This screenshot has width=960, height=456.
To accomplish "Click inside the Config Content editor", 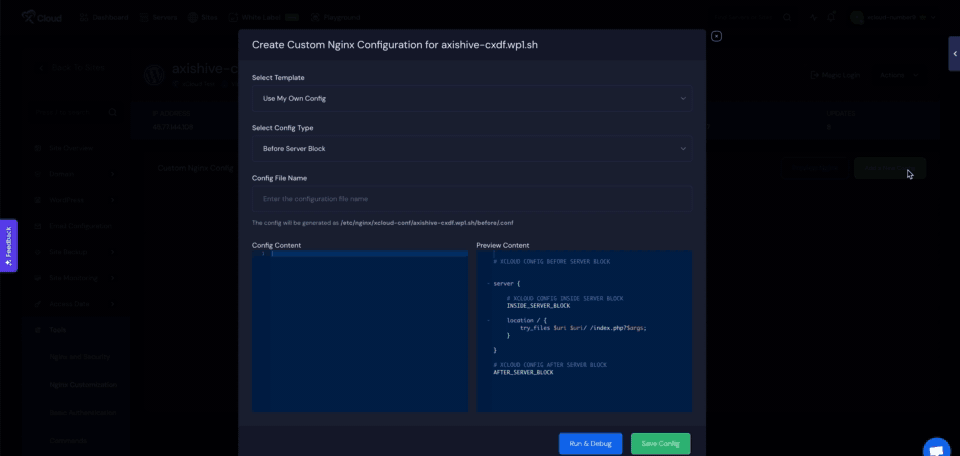I will (x=360, y=331).
